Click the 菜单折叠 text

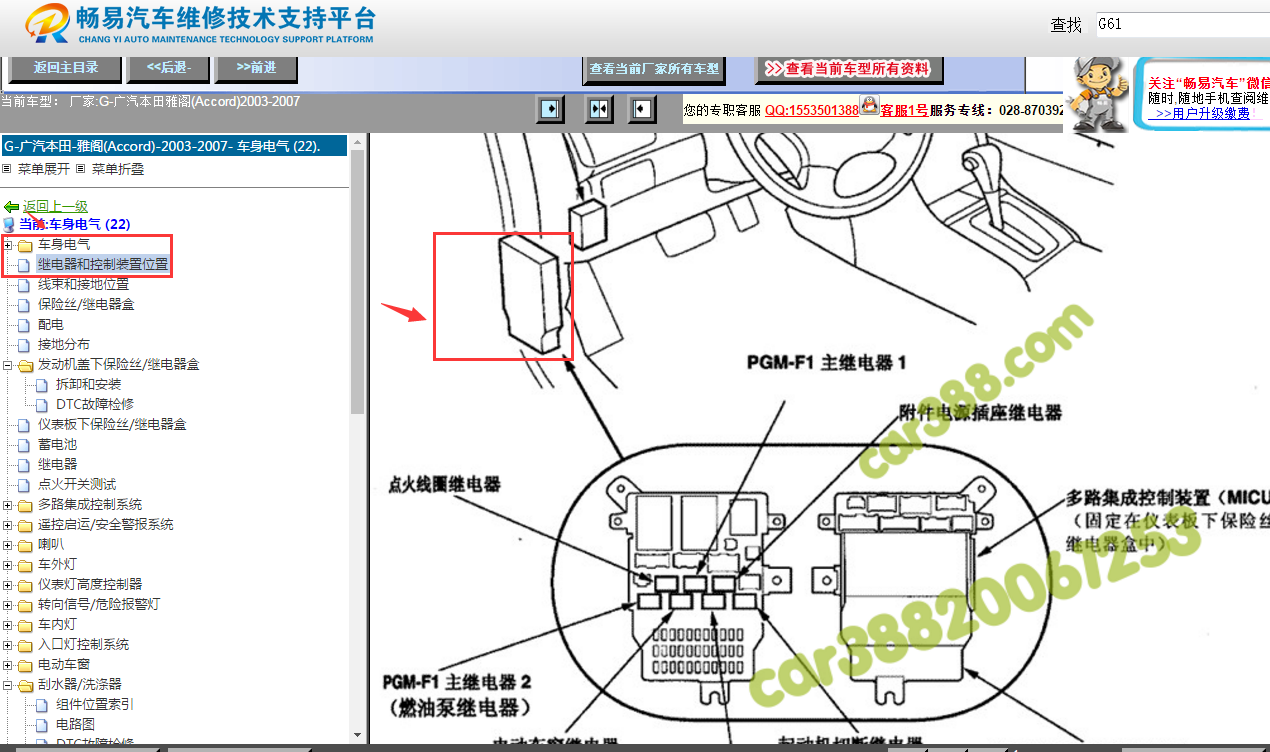pyautogui.click(x=118, y=169)
